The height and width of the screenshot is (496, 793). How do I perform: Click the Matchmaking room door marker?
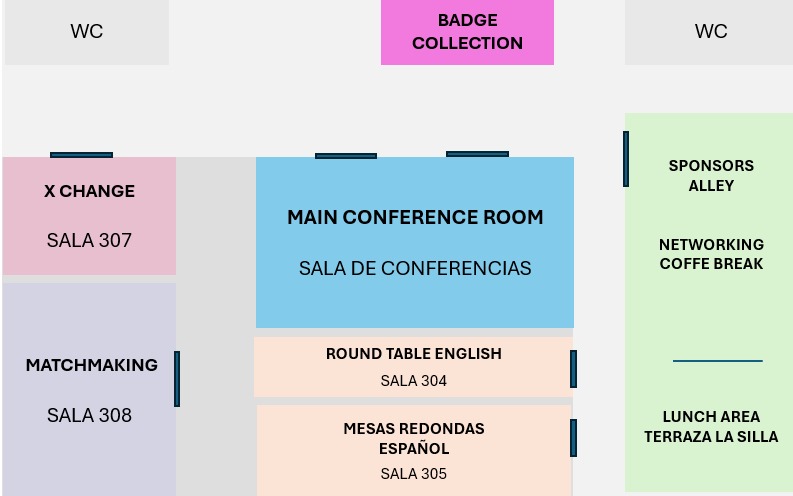(x=177, y=378)
